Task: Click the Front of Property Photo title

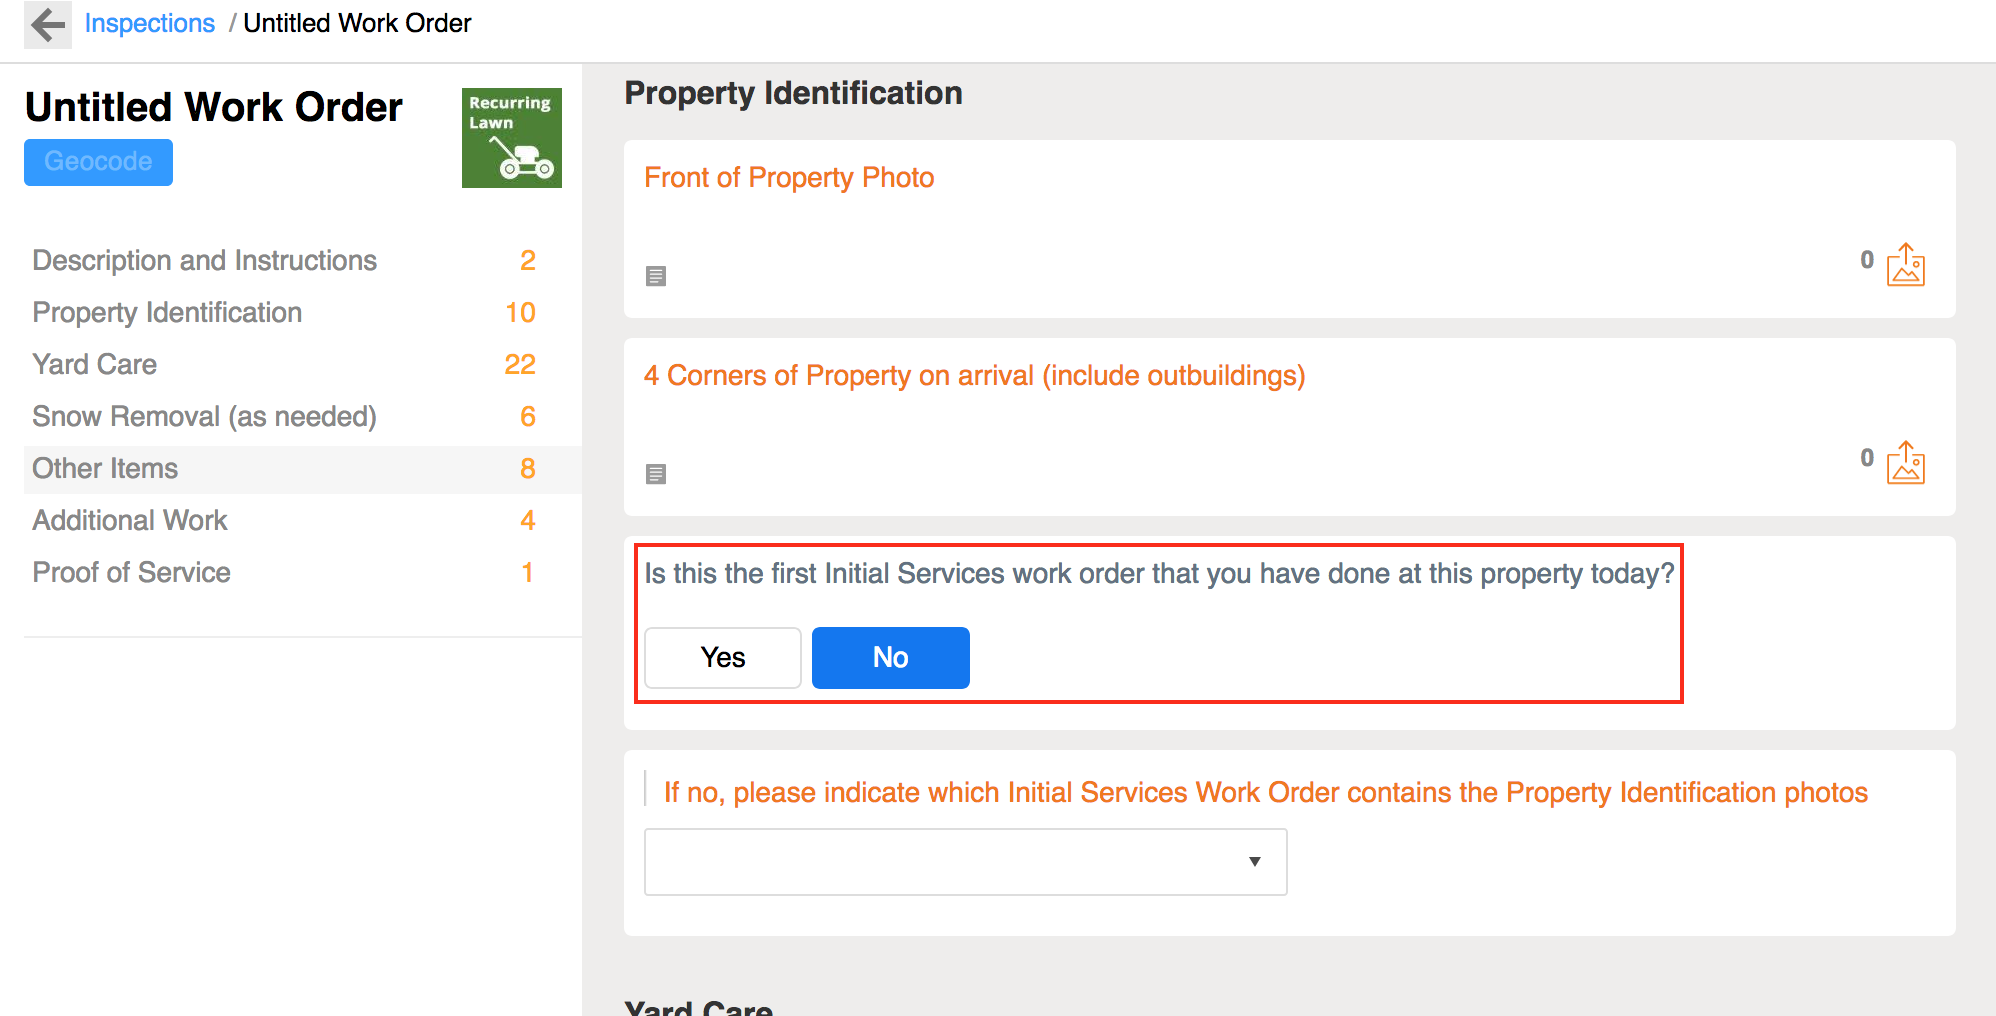Action: point(788,177)
